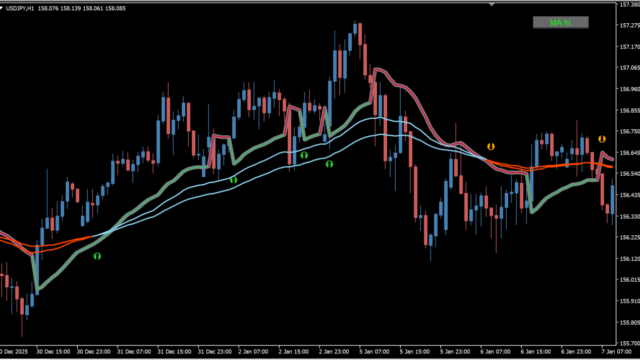Click the chart shift triangle marker at top
This screenshot has width=640, height=360.
pos(491,4)
